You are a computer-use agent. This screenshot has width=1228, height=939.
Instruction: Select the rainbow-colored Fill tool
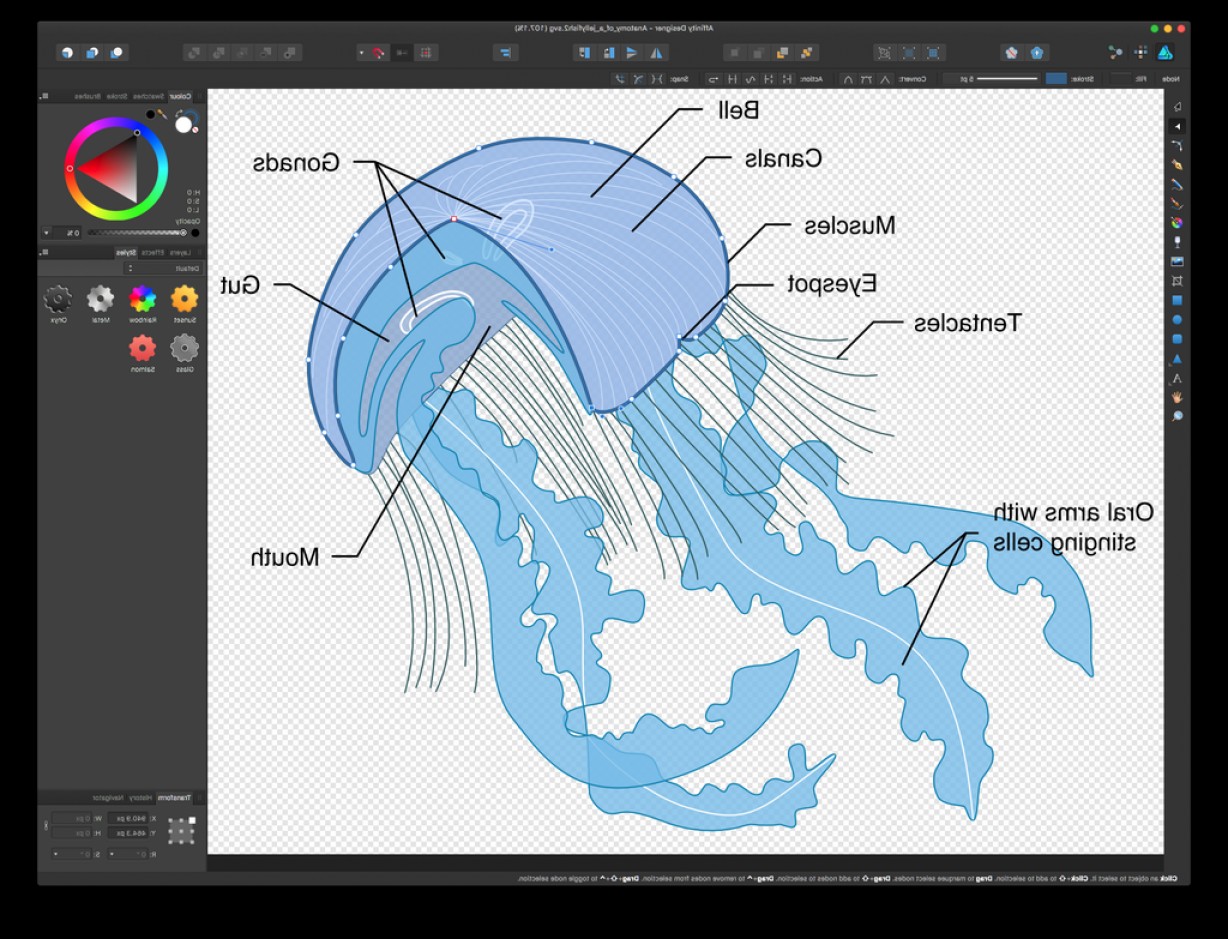tap(1177, 222)
